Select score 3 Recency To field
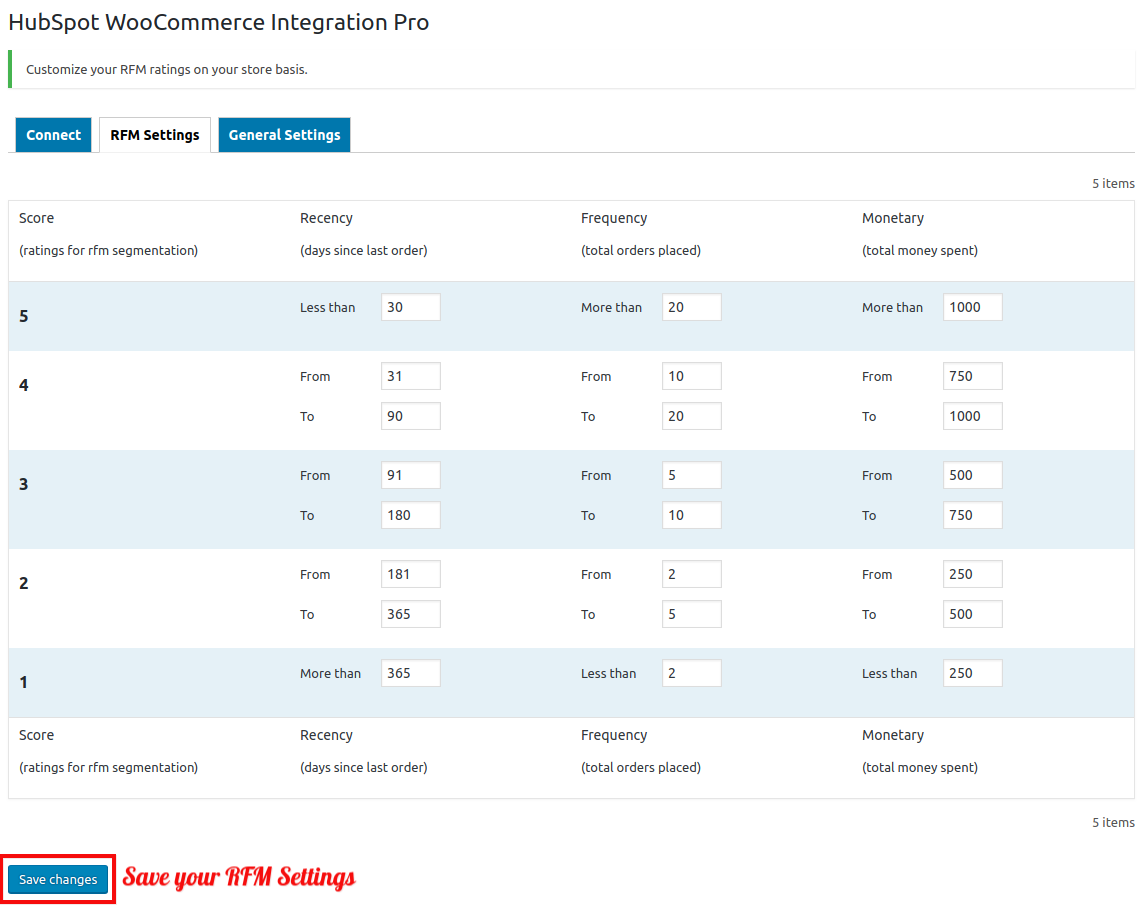The height and width of the screenshot is (910, 1141). (410, 515)
